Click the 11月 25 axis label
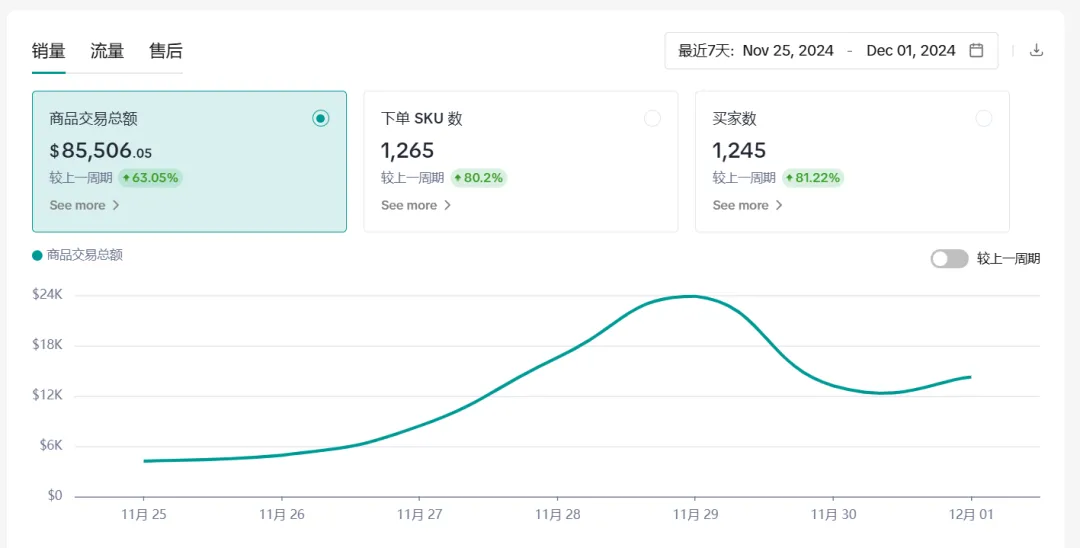 pos(143,515)
